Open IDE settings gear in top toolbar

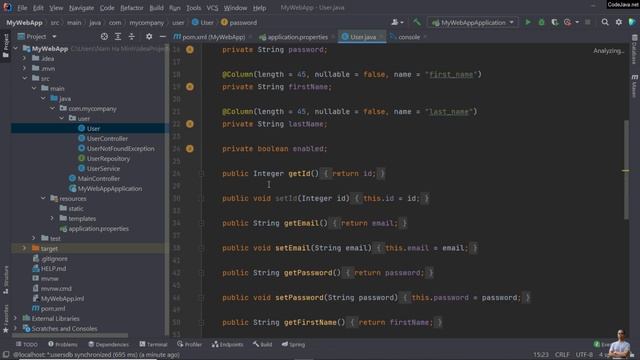(x=619, y=22)
